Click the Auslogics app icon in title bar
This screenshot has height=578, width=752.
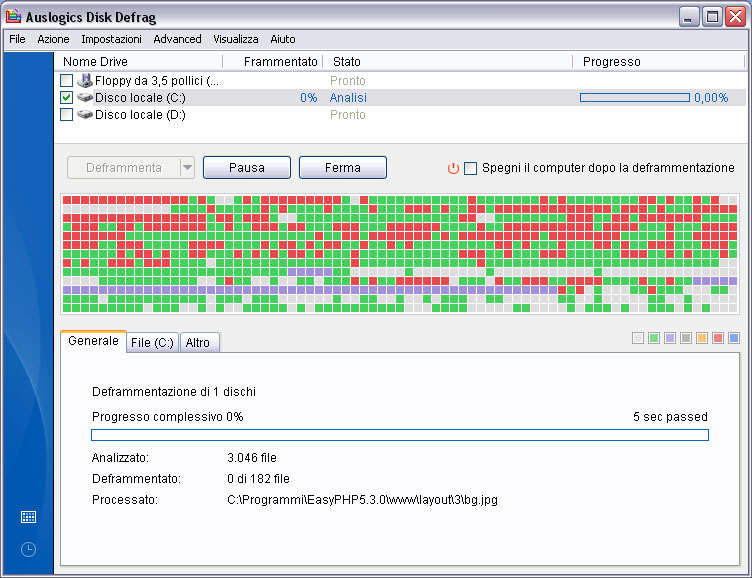(13, 16)
